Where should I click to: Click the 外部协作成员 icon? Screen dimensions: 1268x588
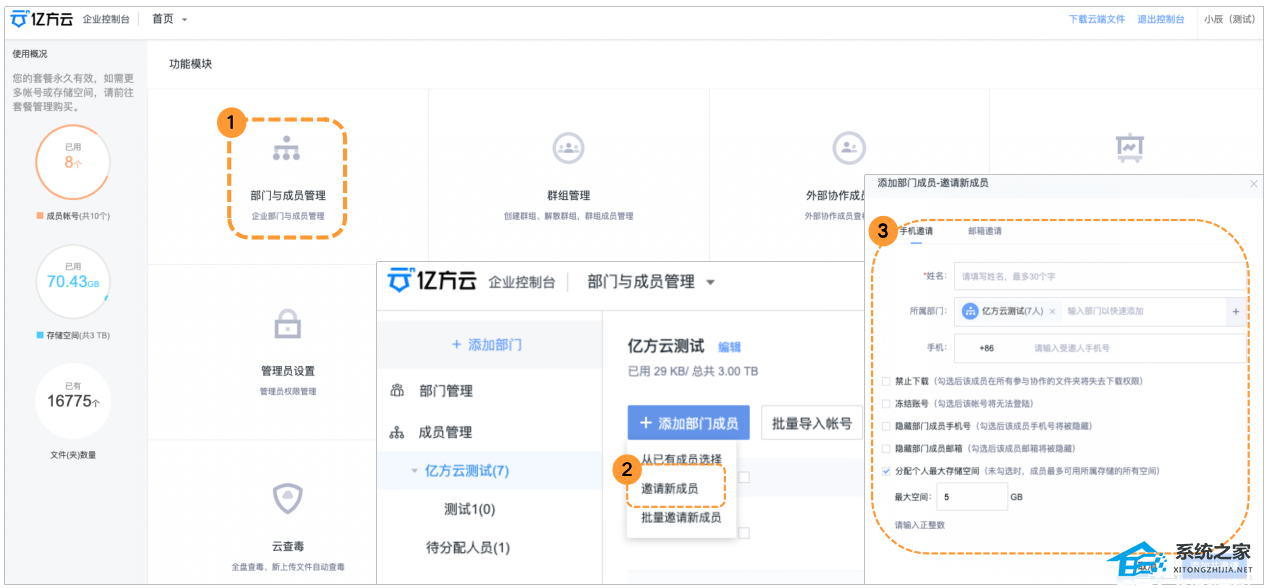(x=848, y=148)
